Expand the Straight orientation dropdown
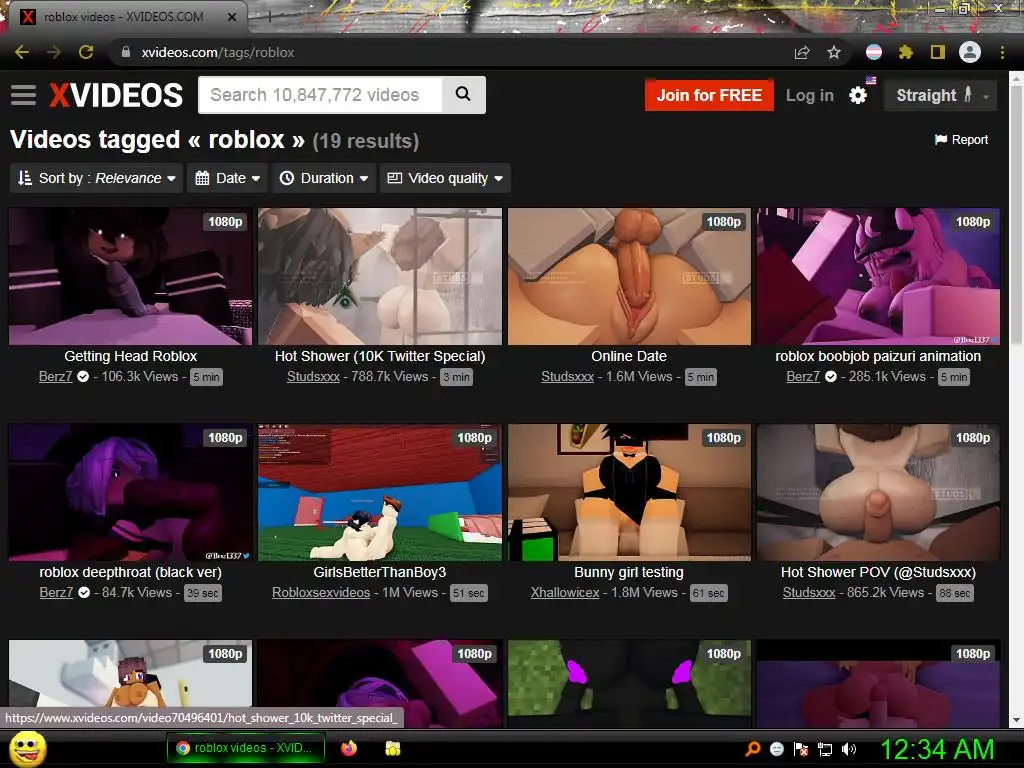The image size is (1024, 768). coord(940,95)
